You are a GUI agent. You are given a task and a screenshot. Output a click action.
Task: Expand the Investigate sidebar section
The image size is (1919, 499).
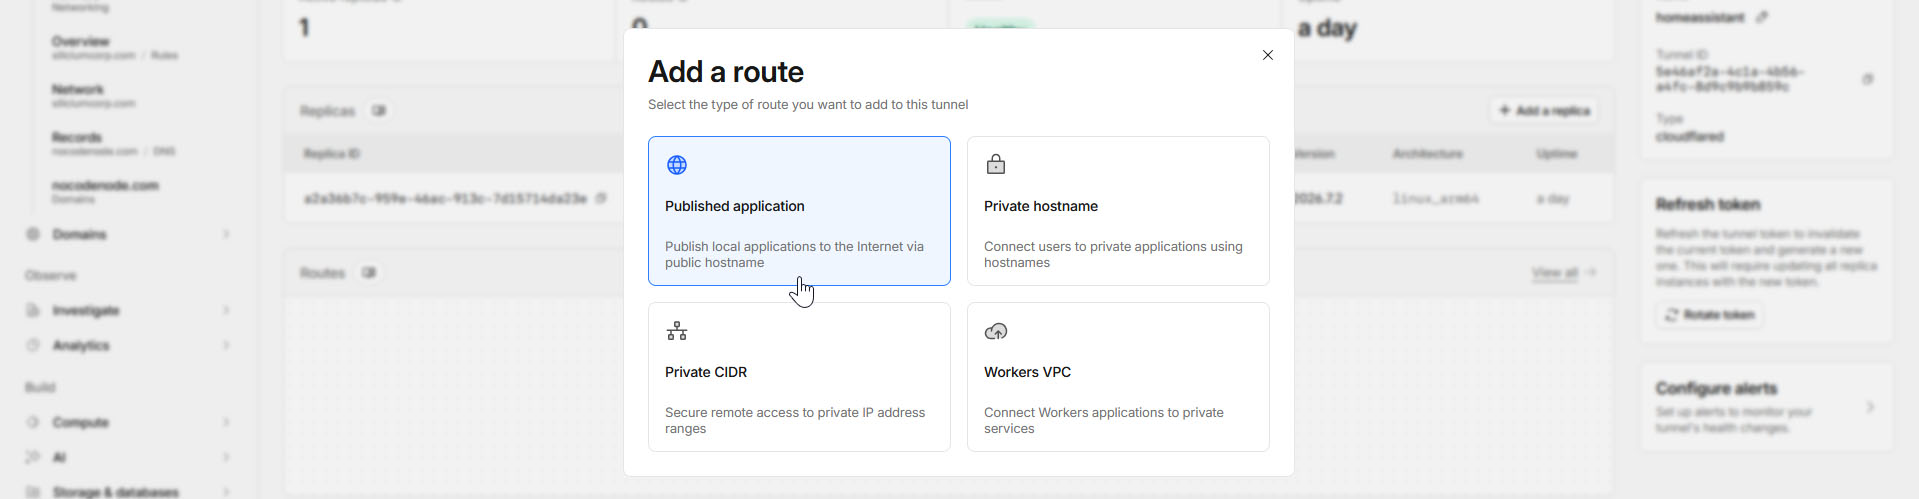pyautogui.click(x=226, y=310)
